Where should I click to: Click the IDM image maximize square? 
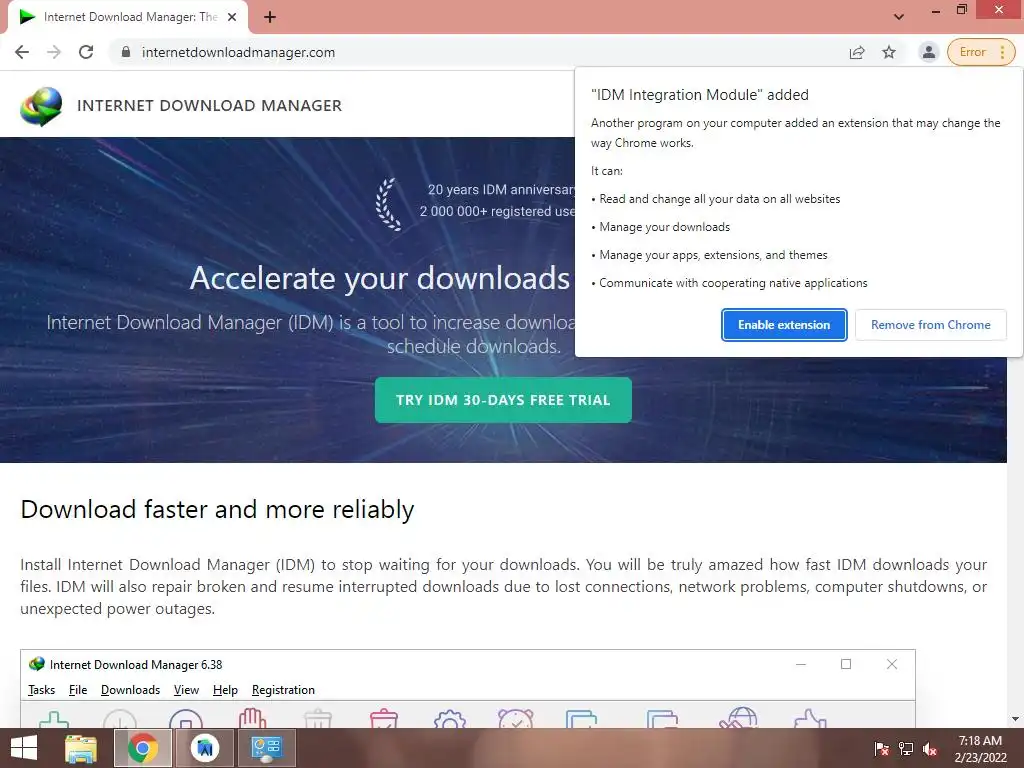[846, 664]
